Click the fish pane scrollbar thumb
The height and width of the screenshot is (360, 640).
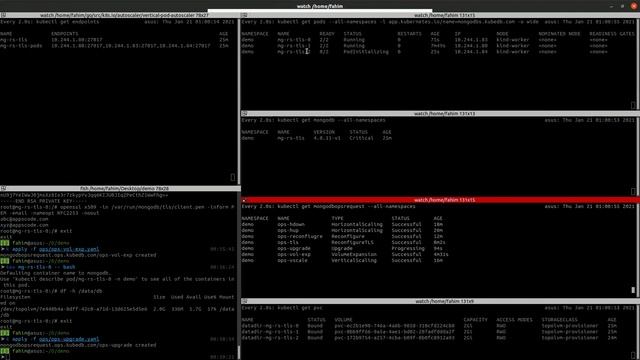[x=239, y=352]
